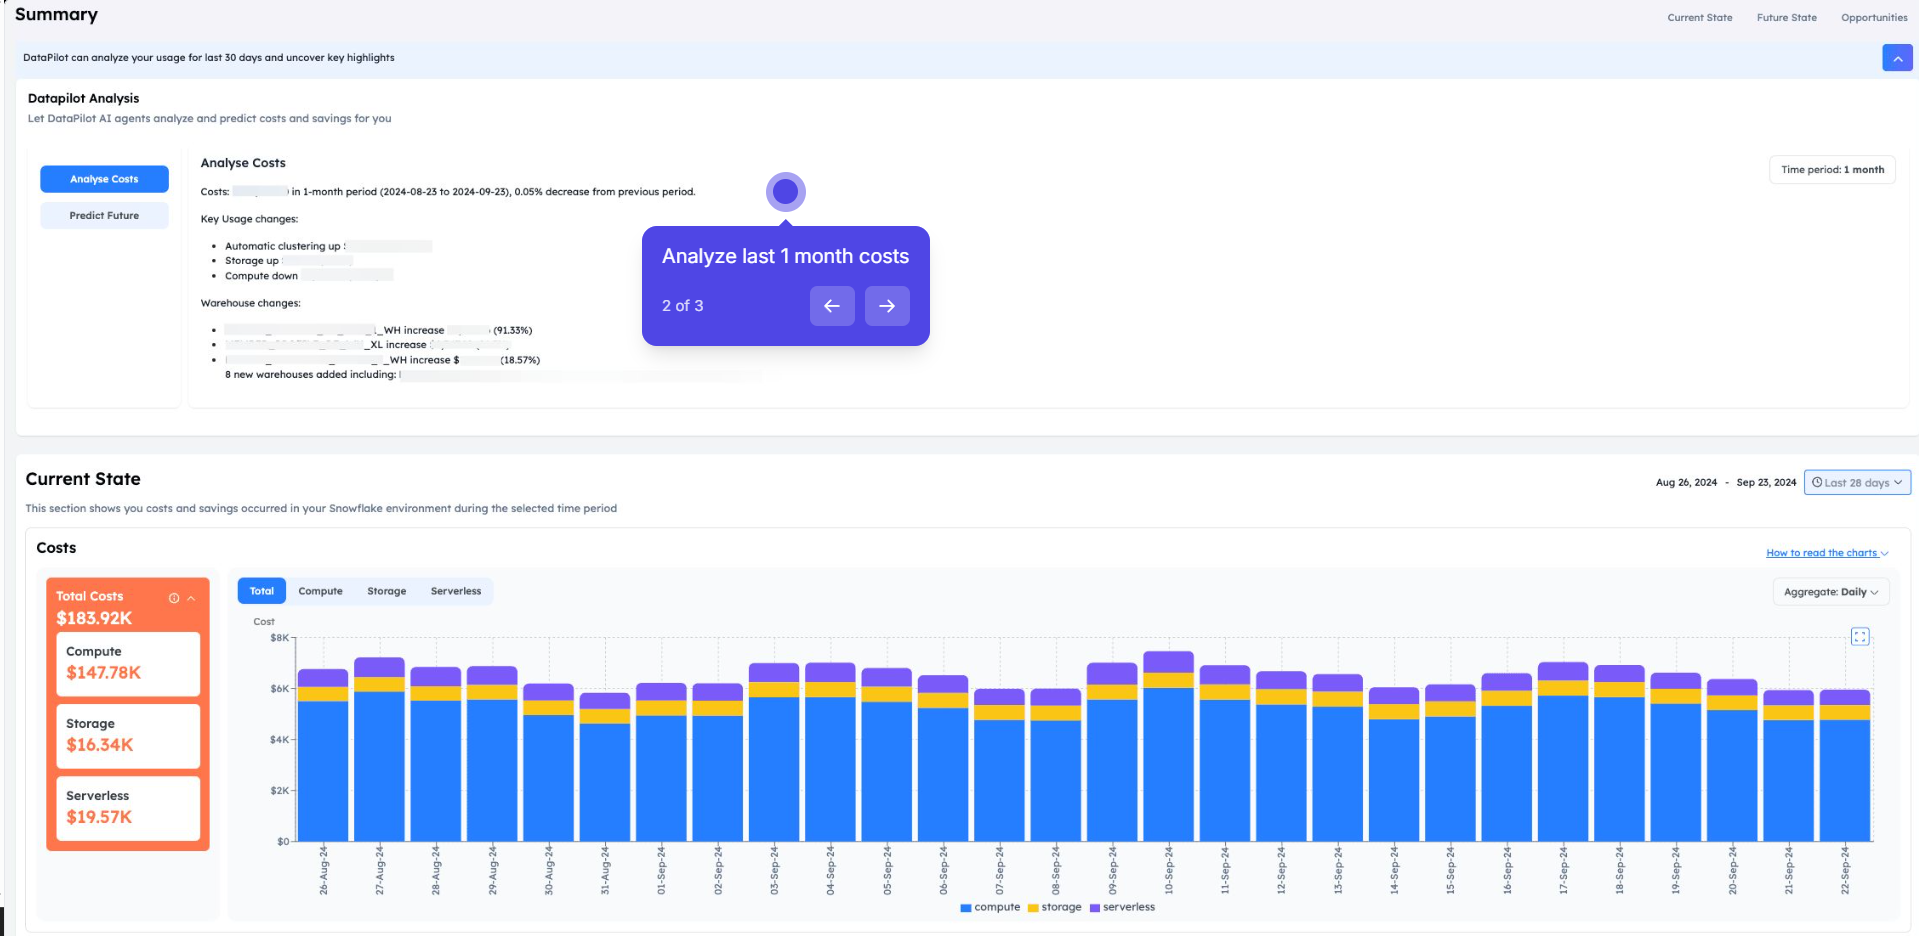Jump to Opportunities section link
Viewport: 1919px width, 936px height.
click(x=1874, y=18)
